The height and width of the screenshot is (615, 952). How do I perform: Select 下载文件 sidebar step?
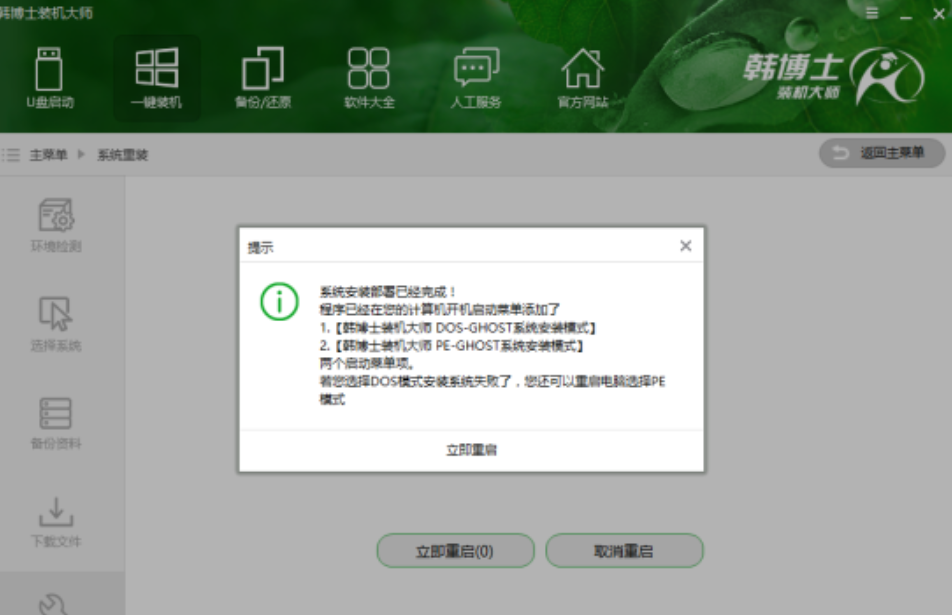pos(56,522)
